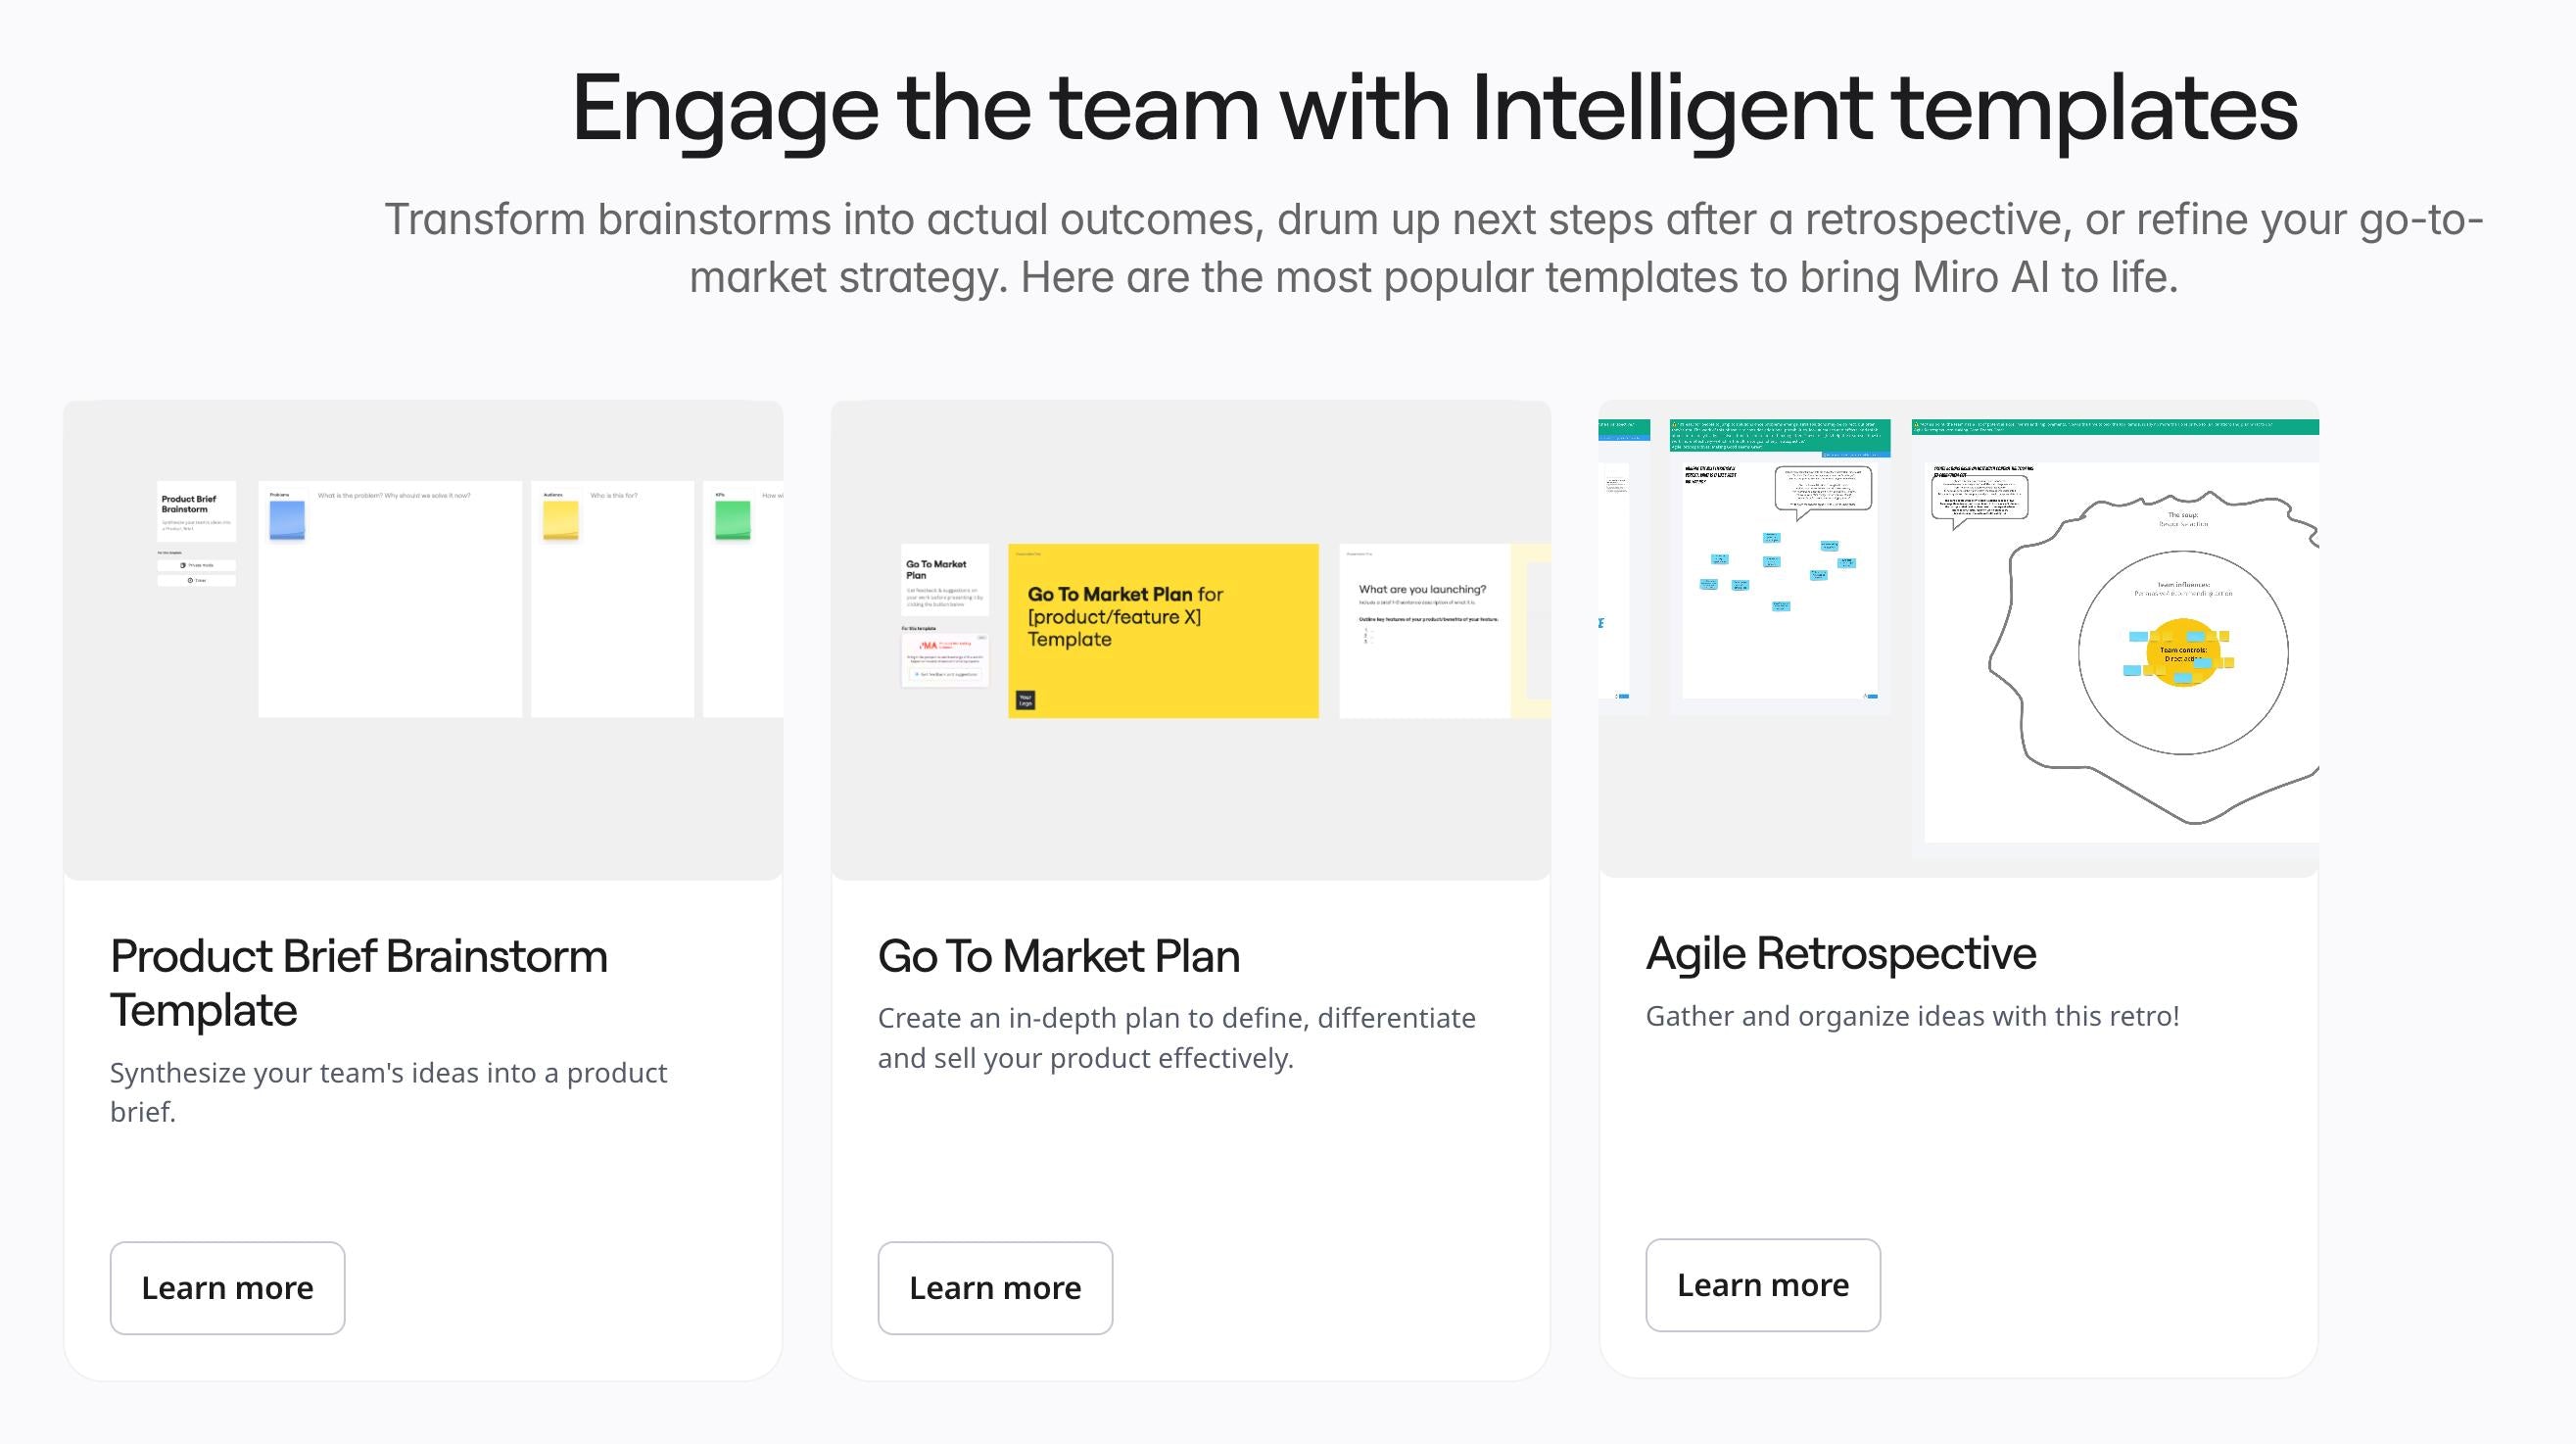
Task: Open Learn more for Product Brief Brainstorm Template
Action: (x=227, y=1288)
